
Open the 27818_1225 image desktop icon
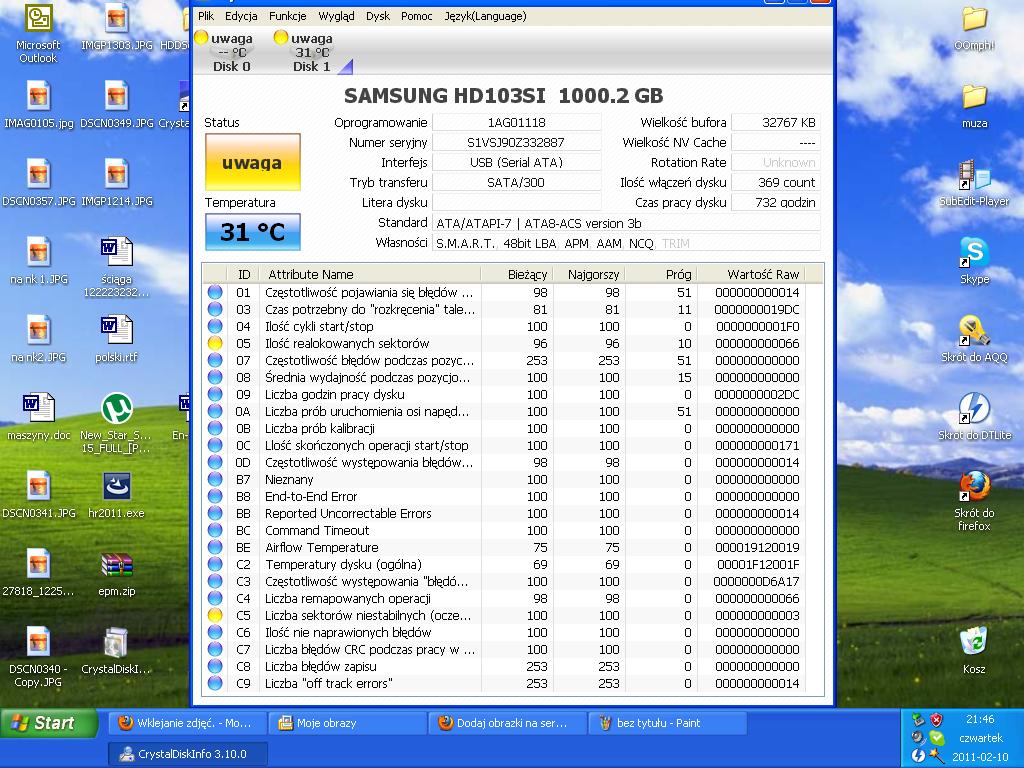point(39,573)
